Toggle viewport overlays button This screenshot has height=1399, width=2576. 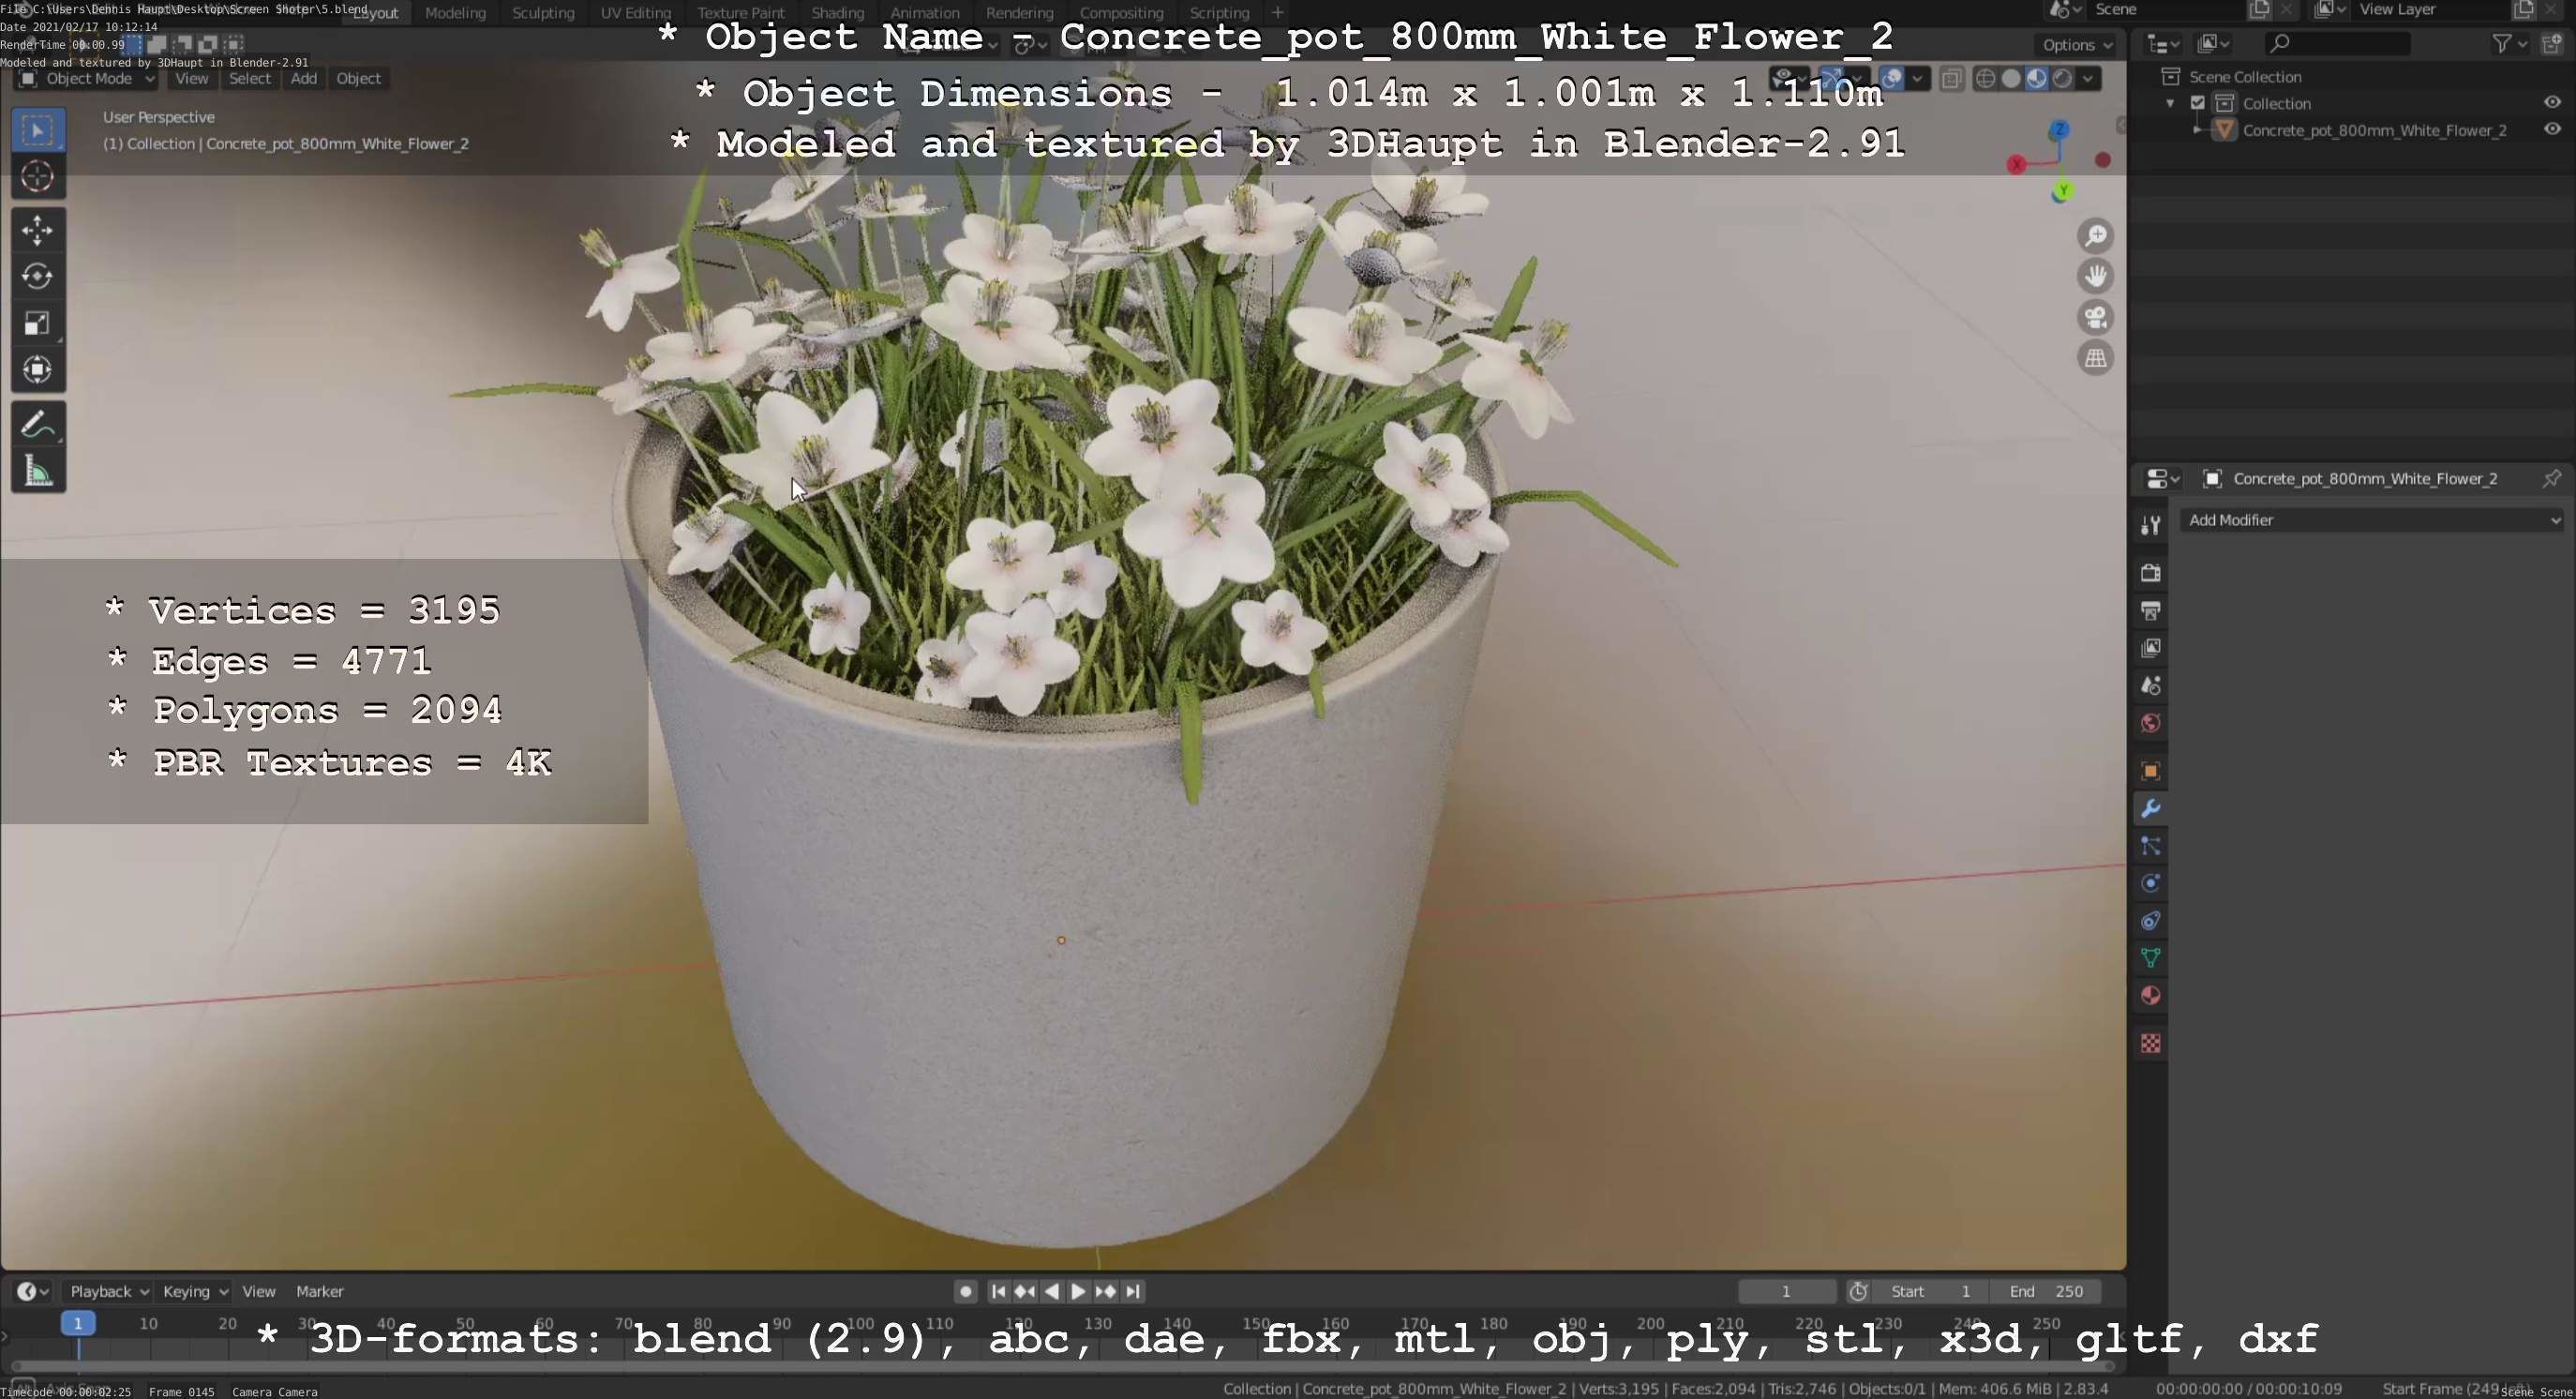tap(1891, 79)
